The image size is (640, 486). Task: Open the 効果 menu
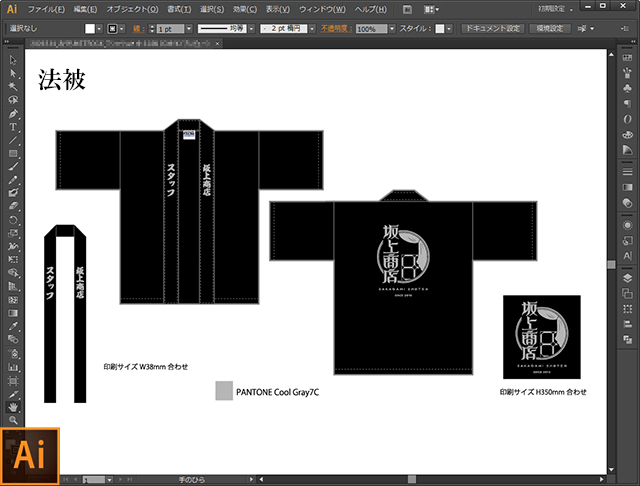pos(245,9)
